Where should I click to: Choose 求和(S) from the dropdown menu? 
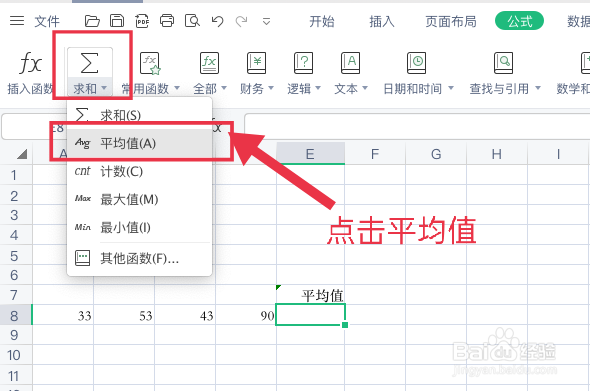click(139, 115)
